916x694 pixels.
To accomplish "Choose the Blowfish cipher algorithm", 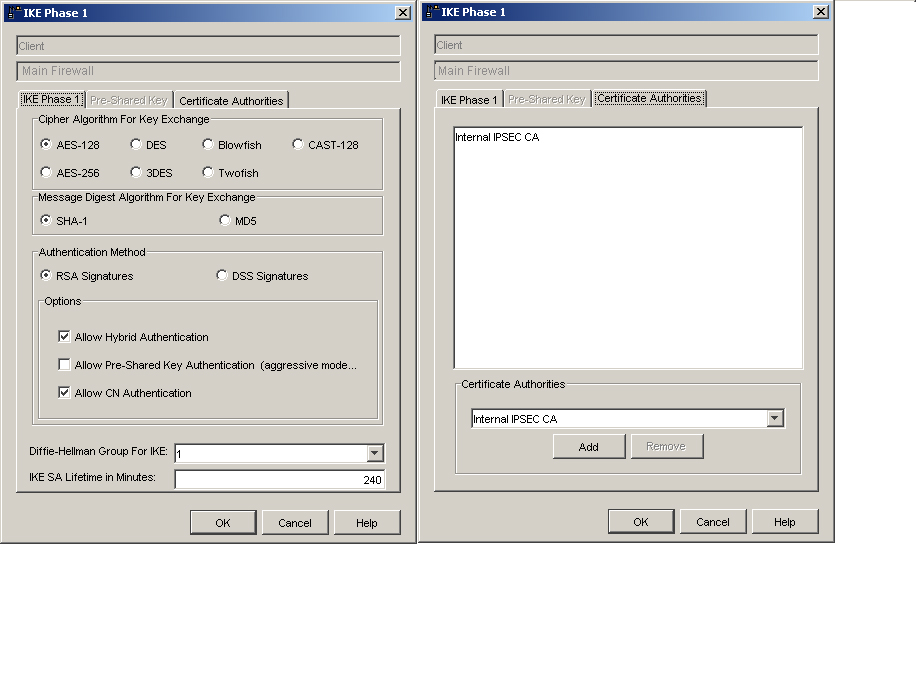I will click(208, 145).
